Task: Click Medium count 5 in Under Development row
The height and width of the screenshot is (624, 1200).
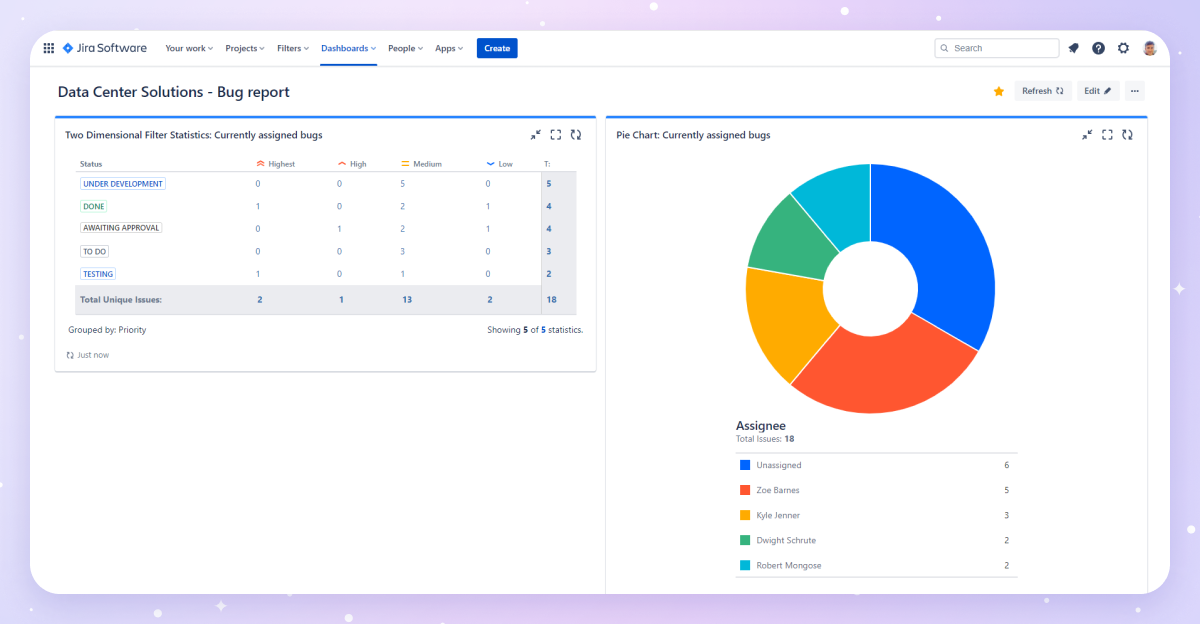Action: coord(402,184)
